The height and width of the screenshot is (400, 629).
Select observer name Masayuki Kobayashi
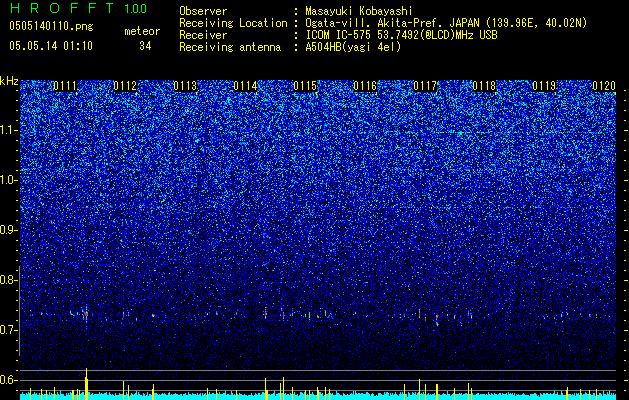(359, 11)
